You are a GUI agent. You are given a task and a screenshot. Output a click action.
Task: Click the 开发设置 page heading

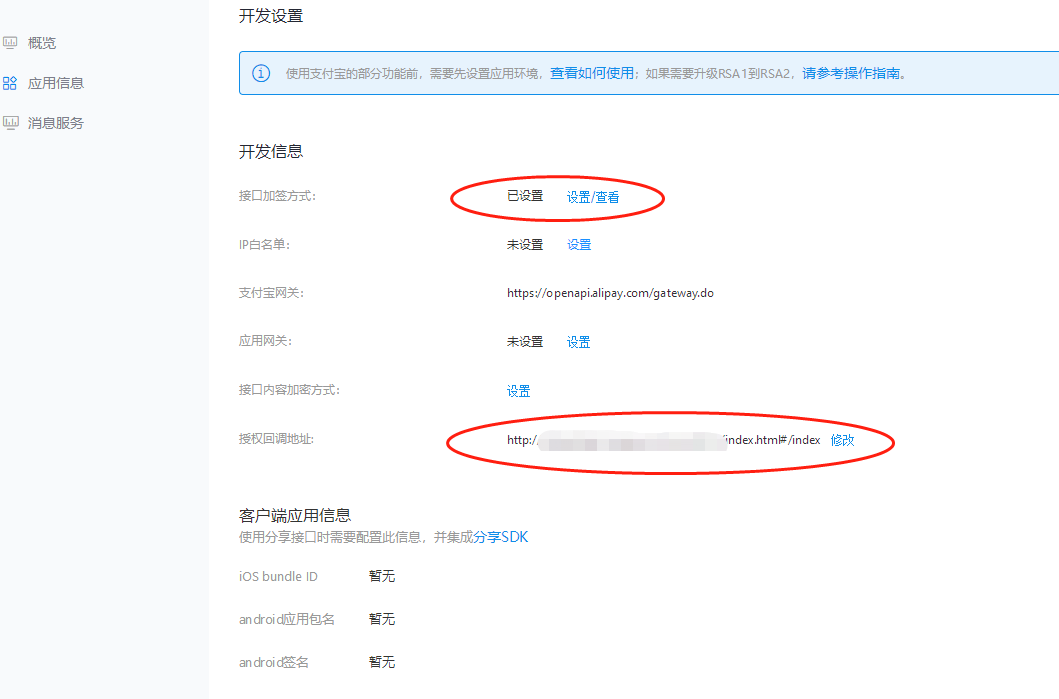[x=271, y=16]
